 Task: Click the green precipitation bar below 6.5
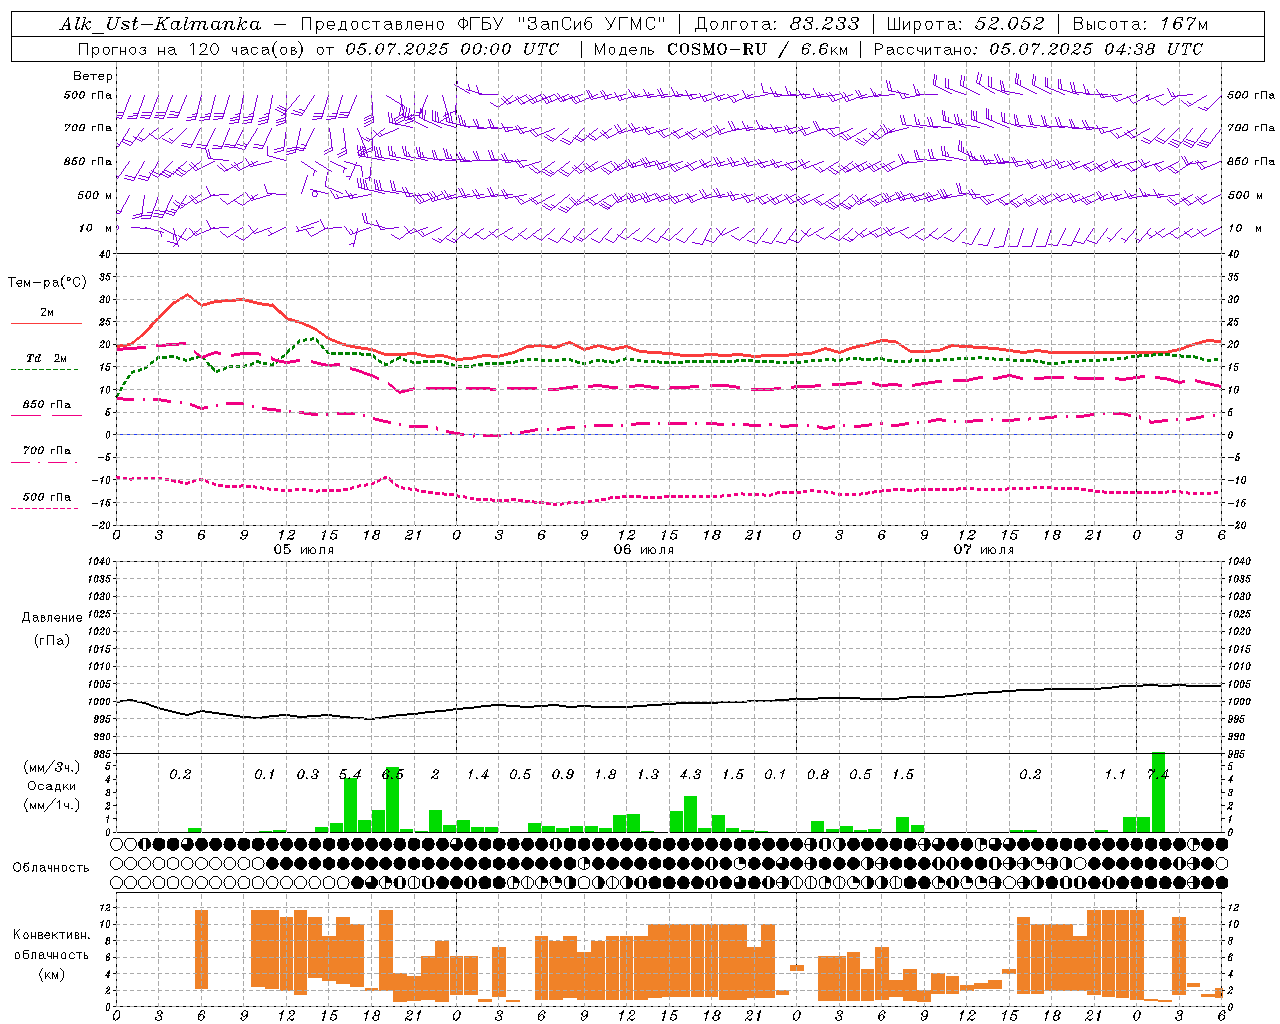(x=392, y=800)
